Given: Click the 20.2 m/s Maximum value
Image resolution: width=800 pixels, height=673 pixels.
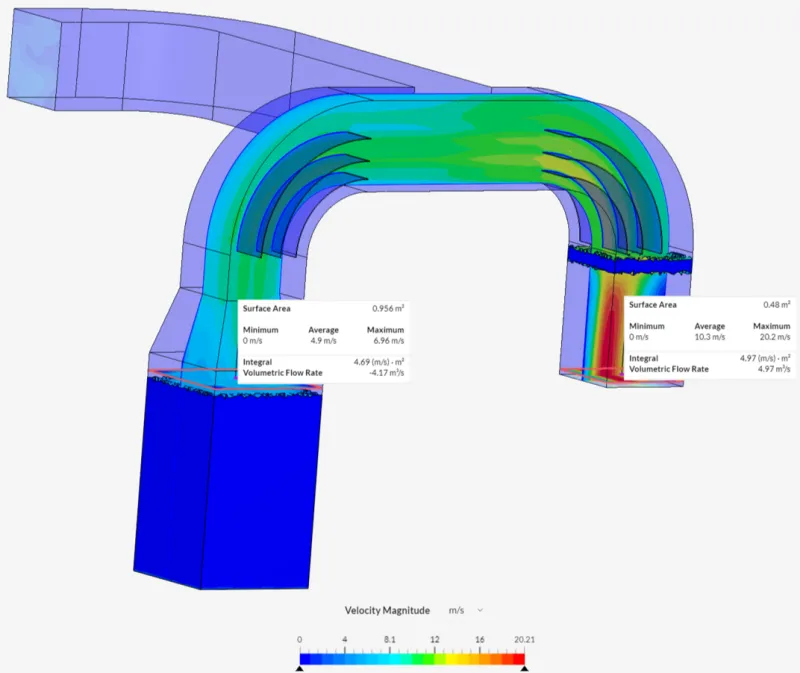Looking at the screenshot, I should click(772, 337).
